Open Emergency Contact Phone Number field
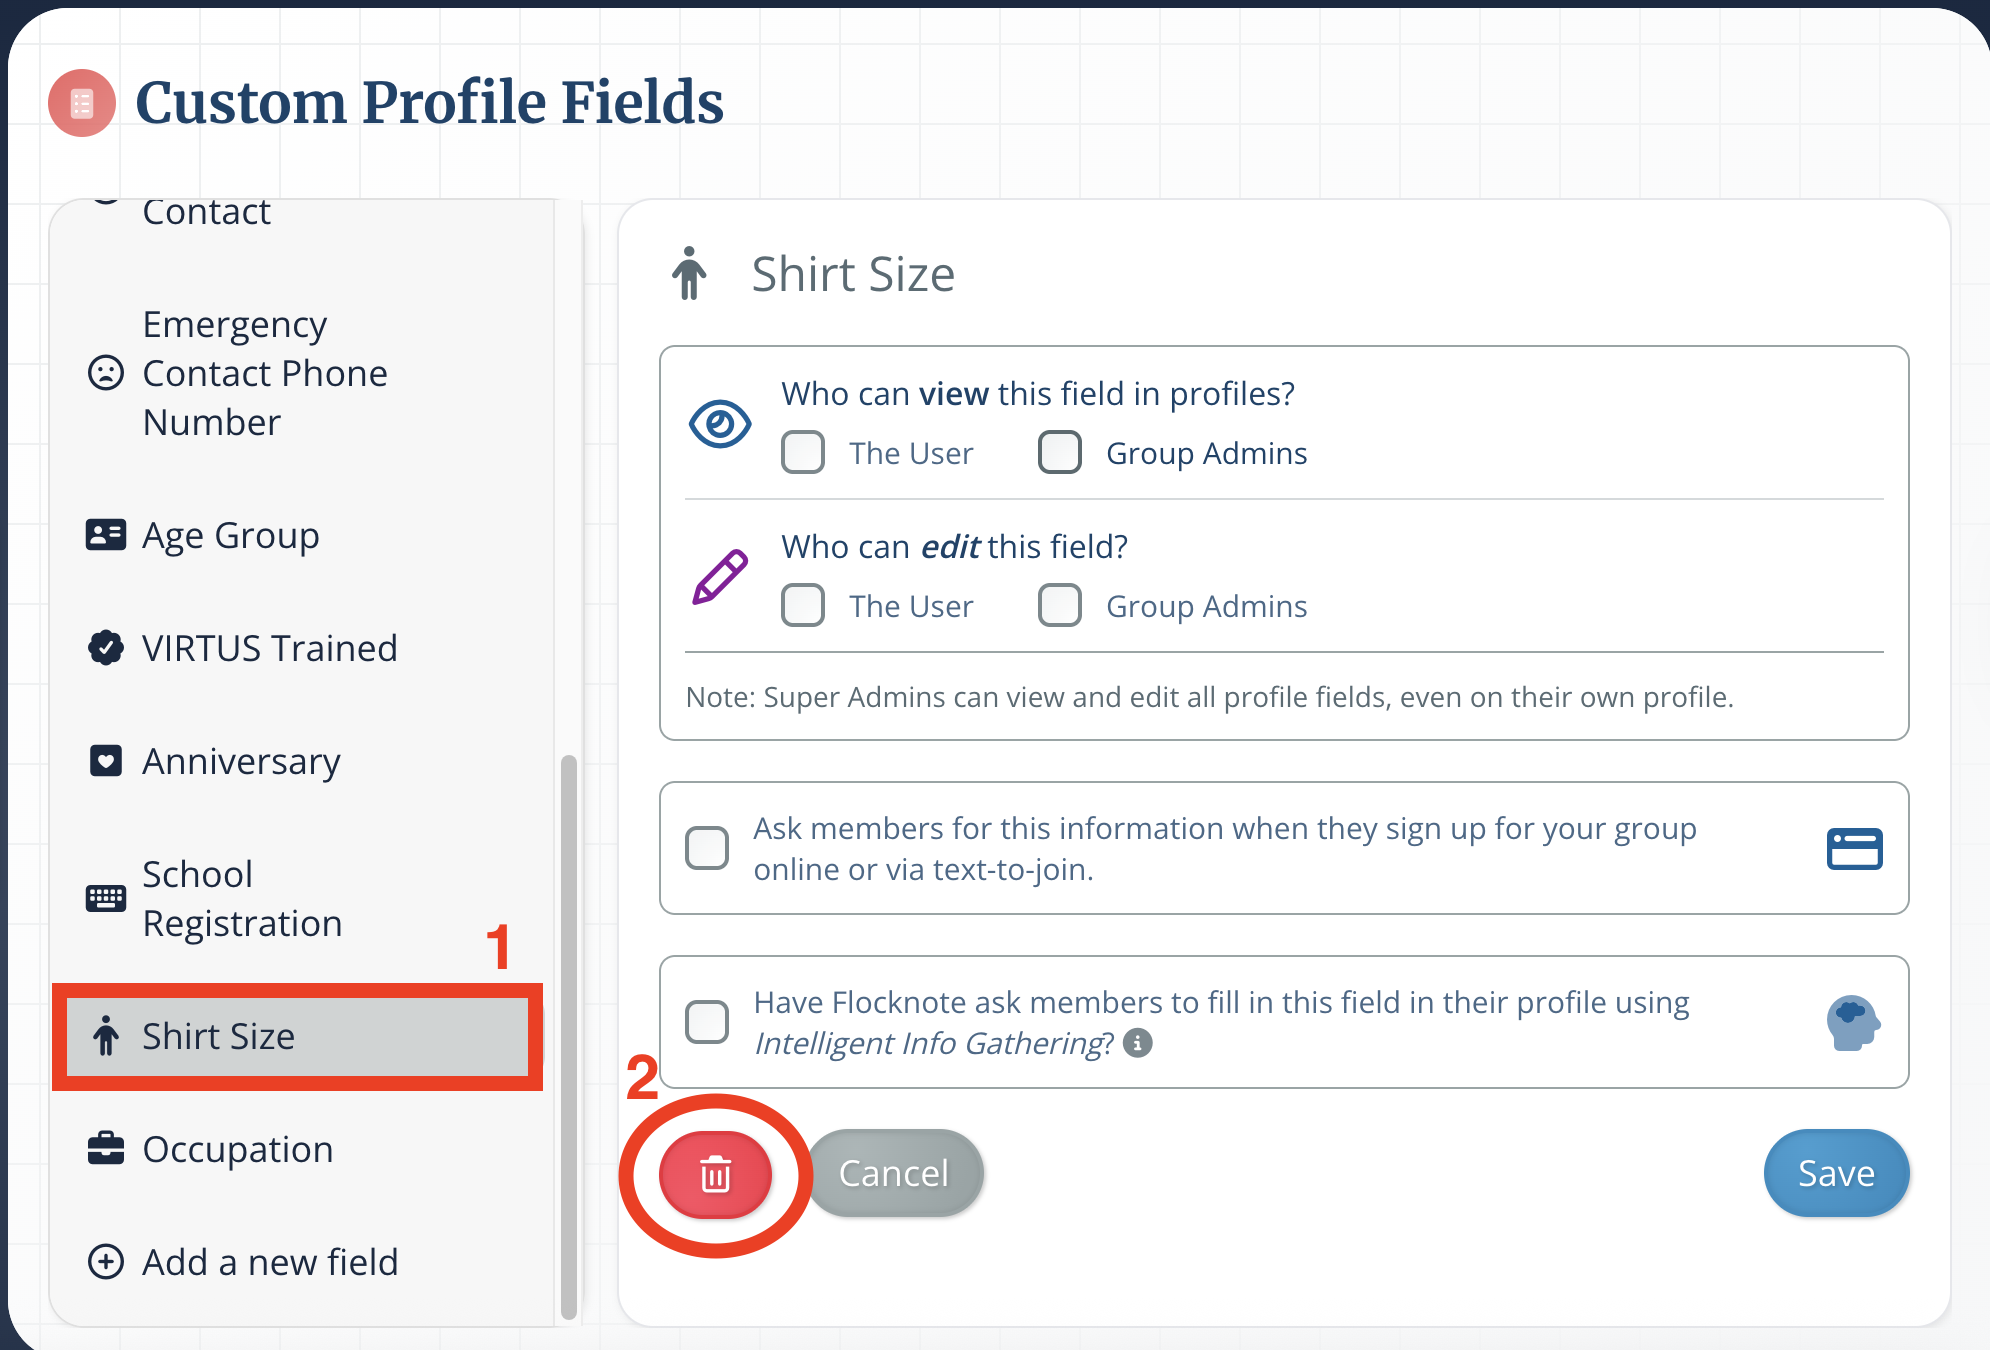The image size is (1990, 1350). point(264,374)
